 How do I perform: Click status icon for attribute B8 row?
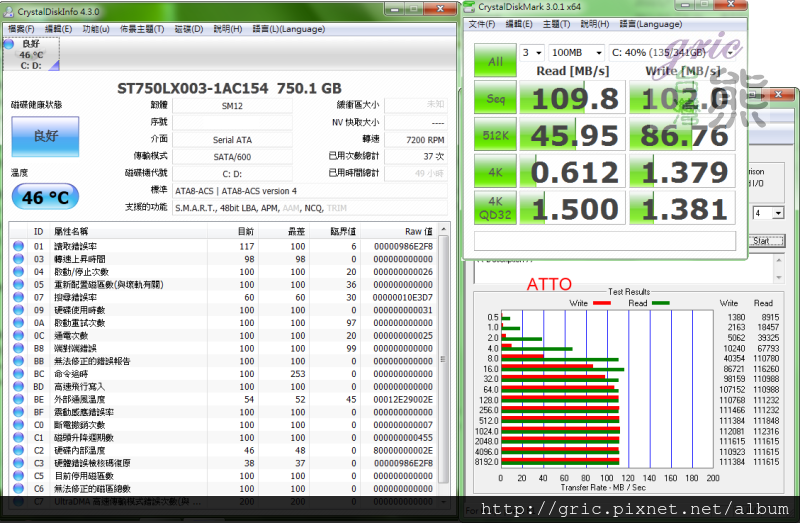18,348
